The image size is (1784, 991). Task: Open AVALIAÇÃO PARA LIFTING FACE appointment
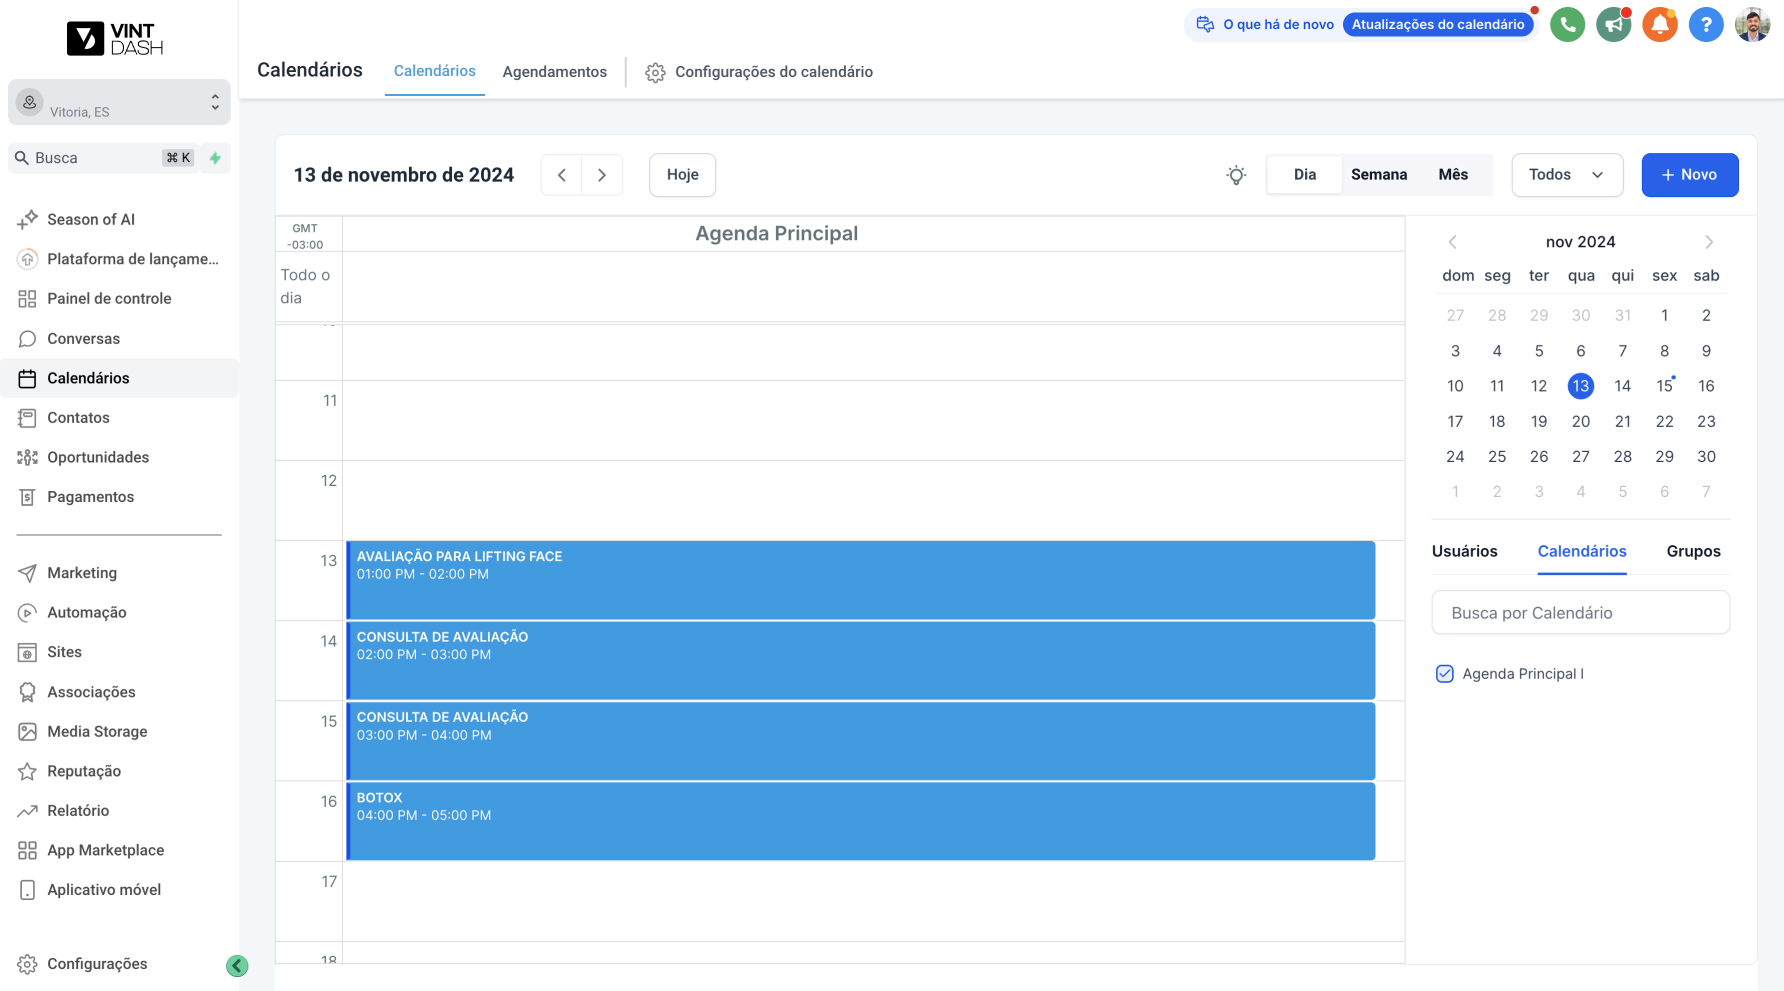tap(860, 580)
